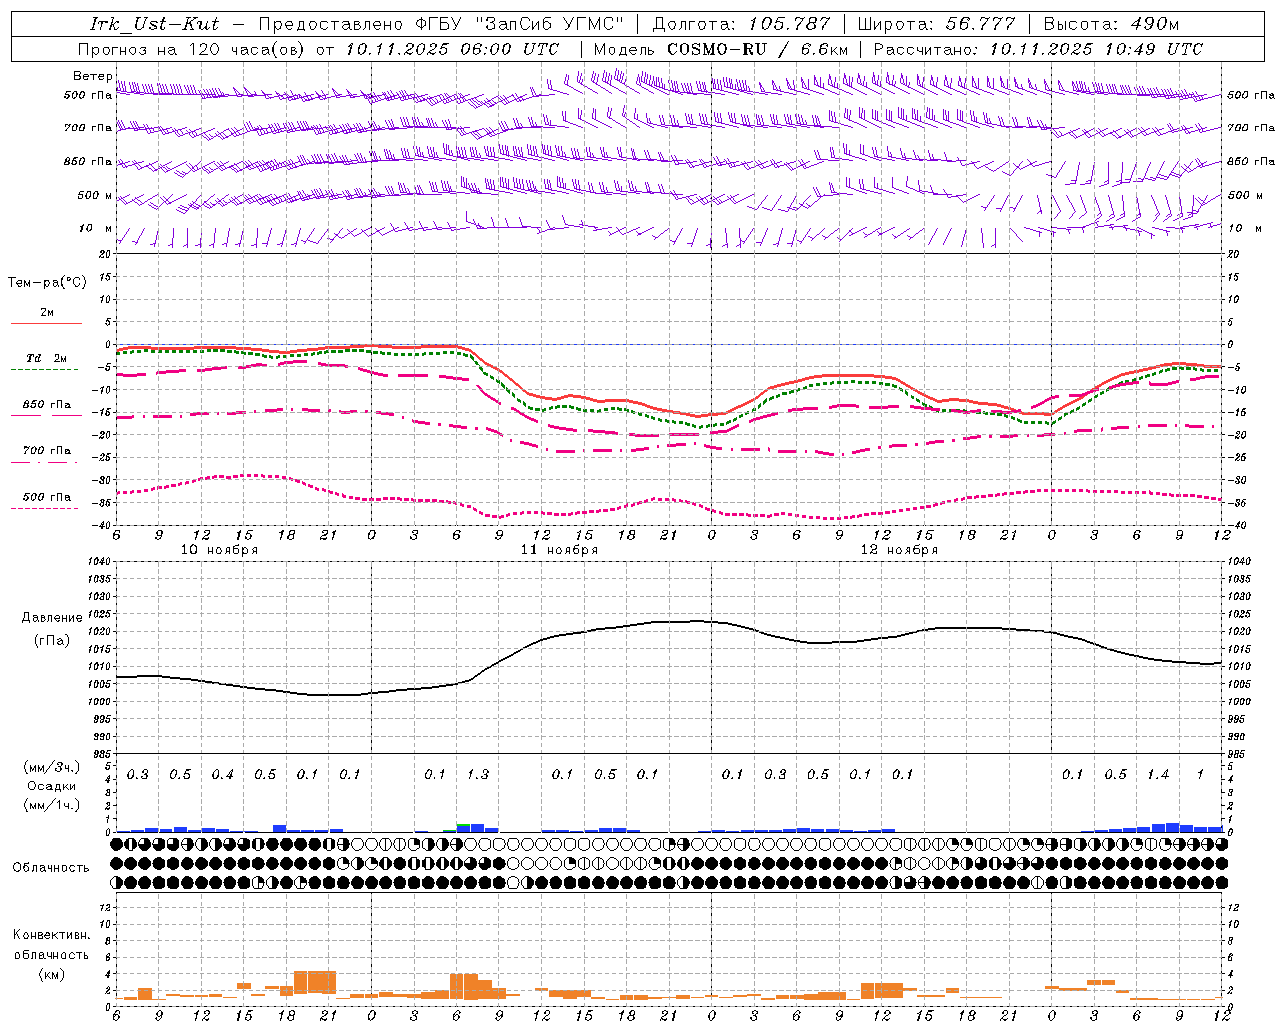
Task: Click the (мм/3ч.) precipitation unit label
Action: point(52,768)
